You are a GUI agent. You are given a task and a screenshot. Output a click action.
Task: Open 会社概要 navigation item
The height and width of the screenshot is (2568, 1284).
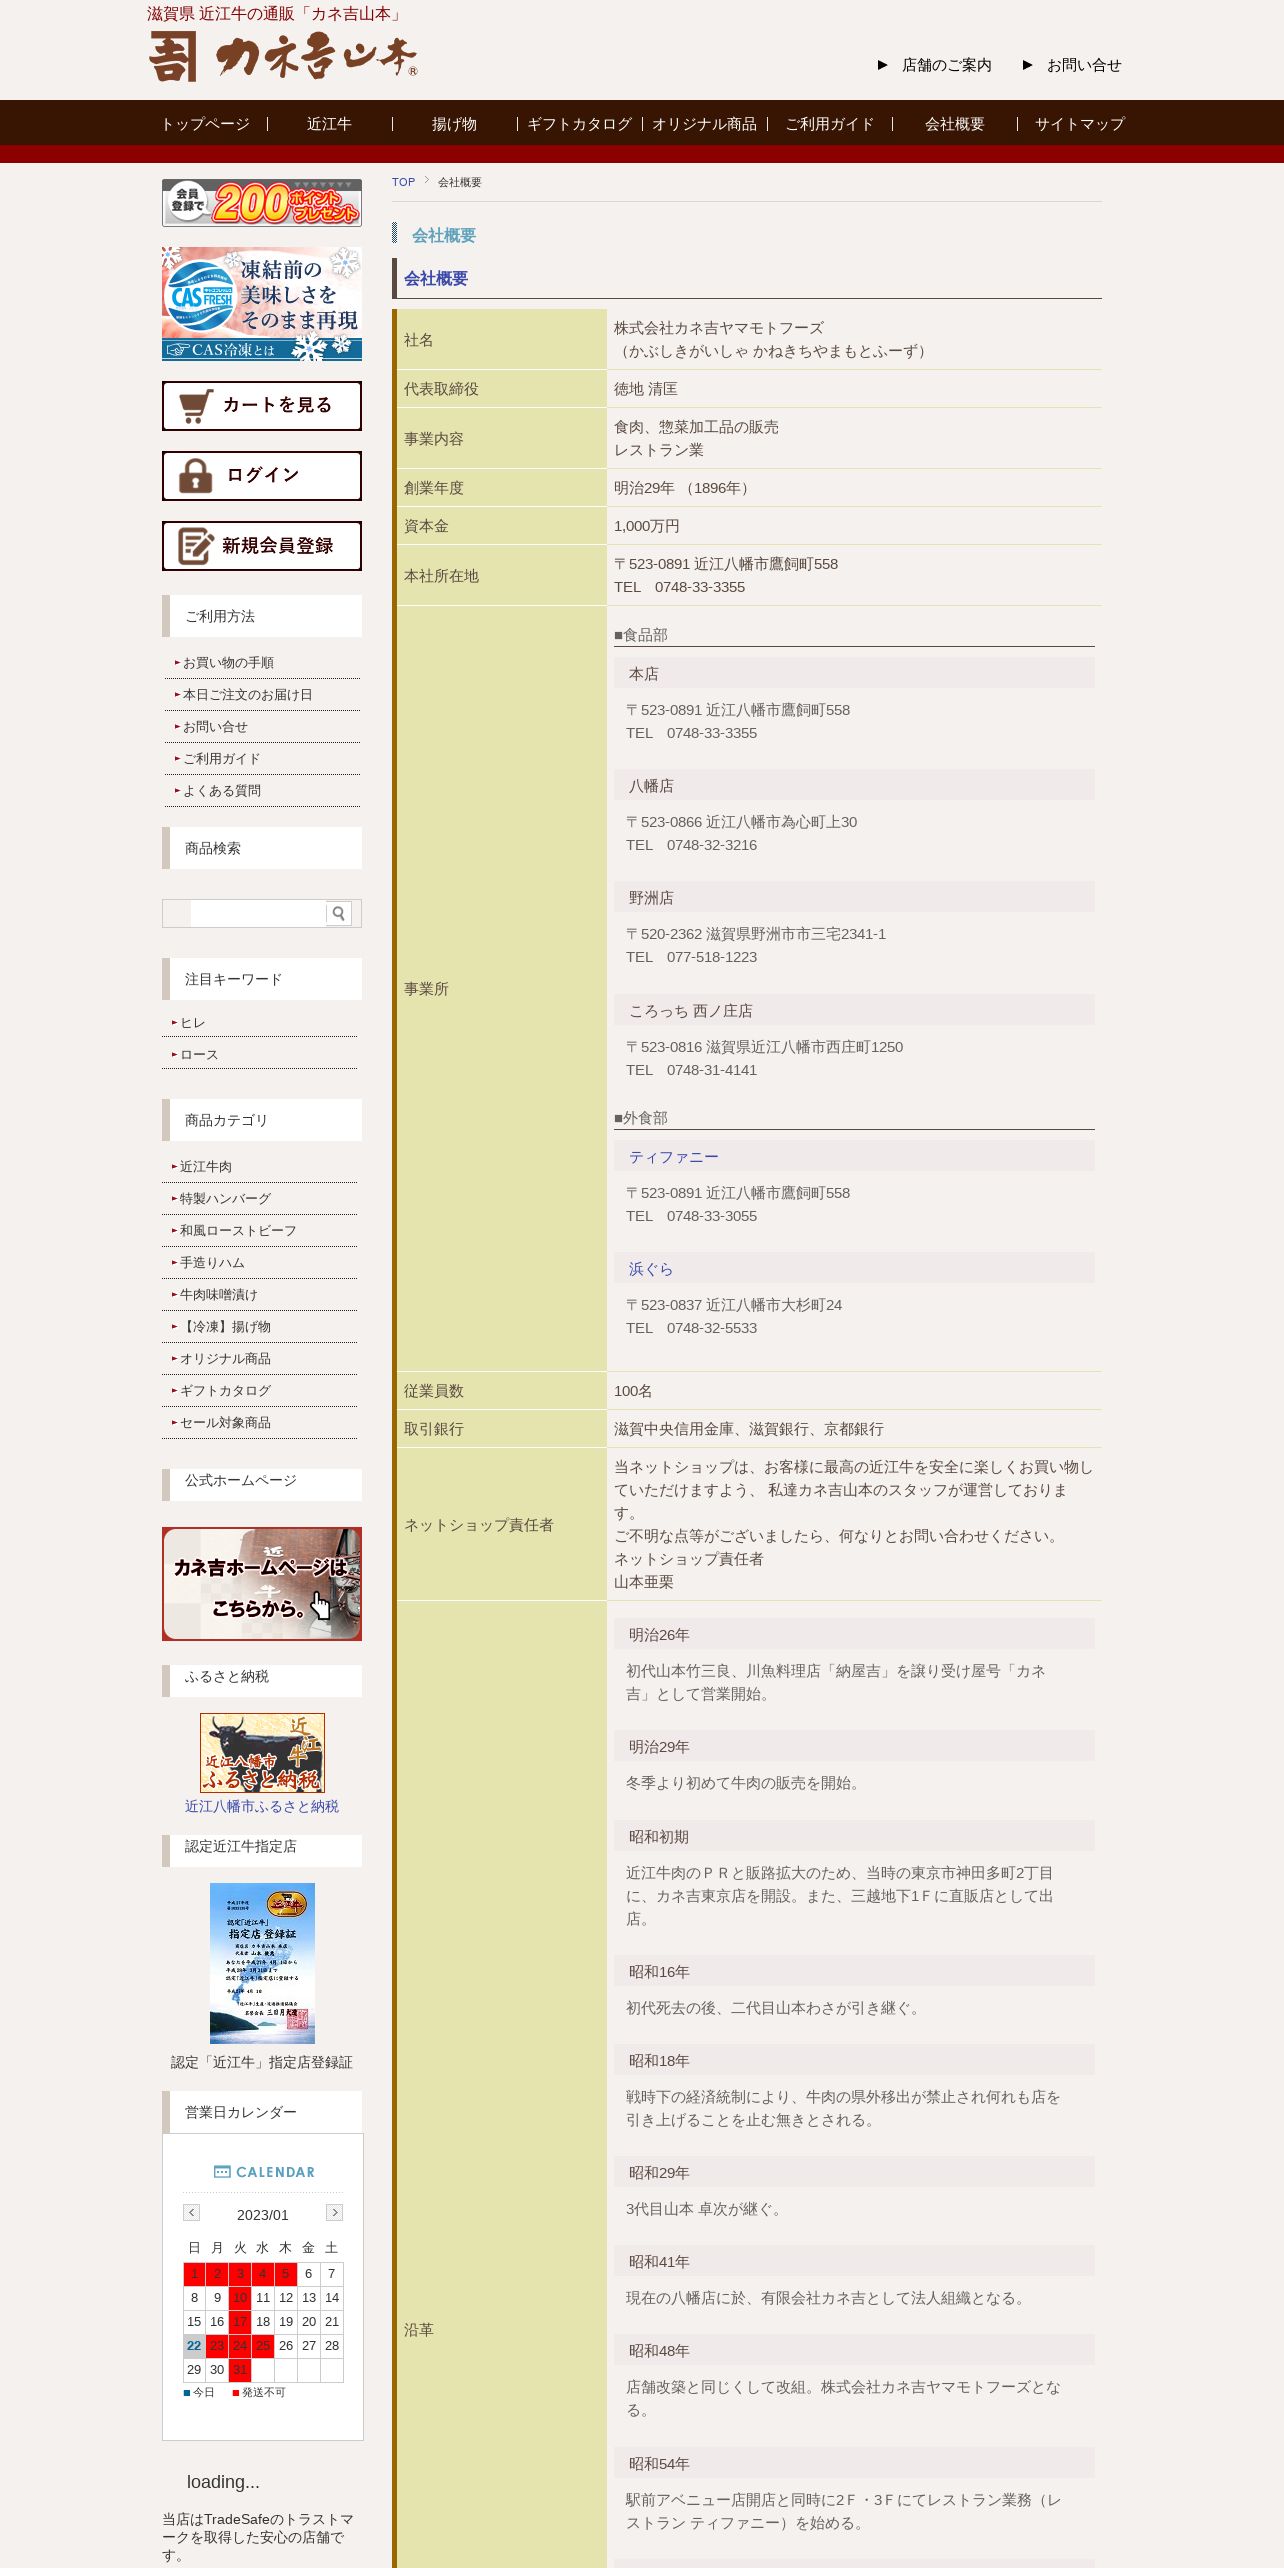[954, 124]
